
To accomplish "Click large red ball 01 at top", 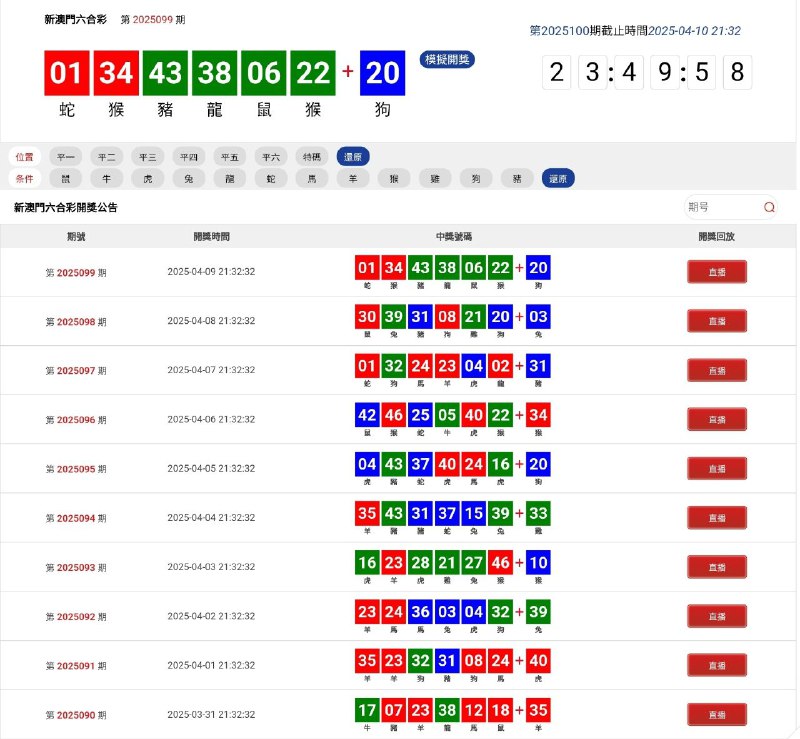I will (67, 73).
